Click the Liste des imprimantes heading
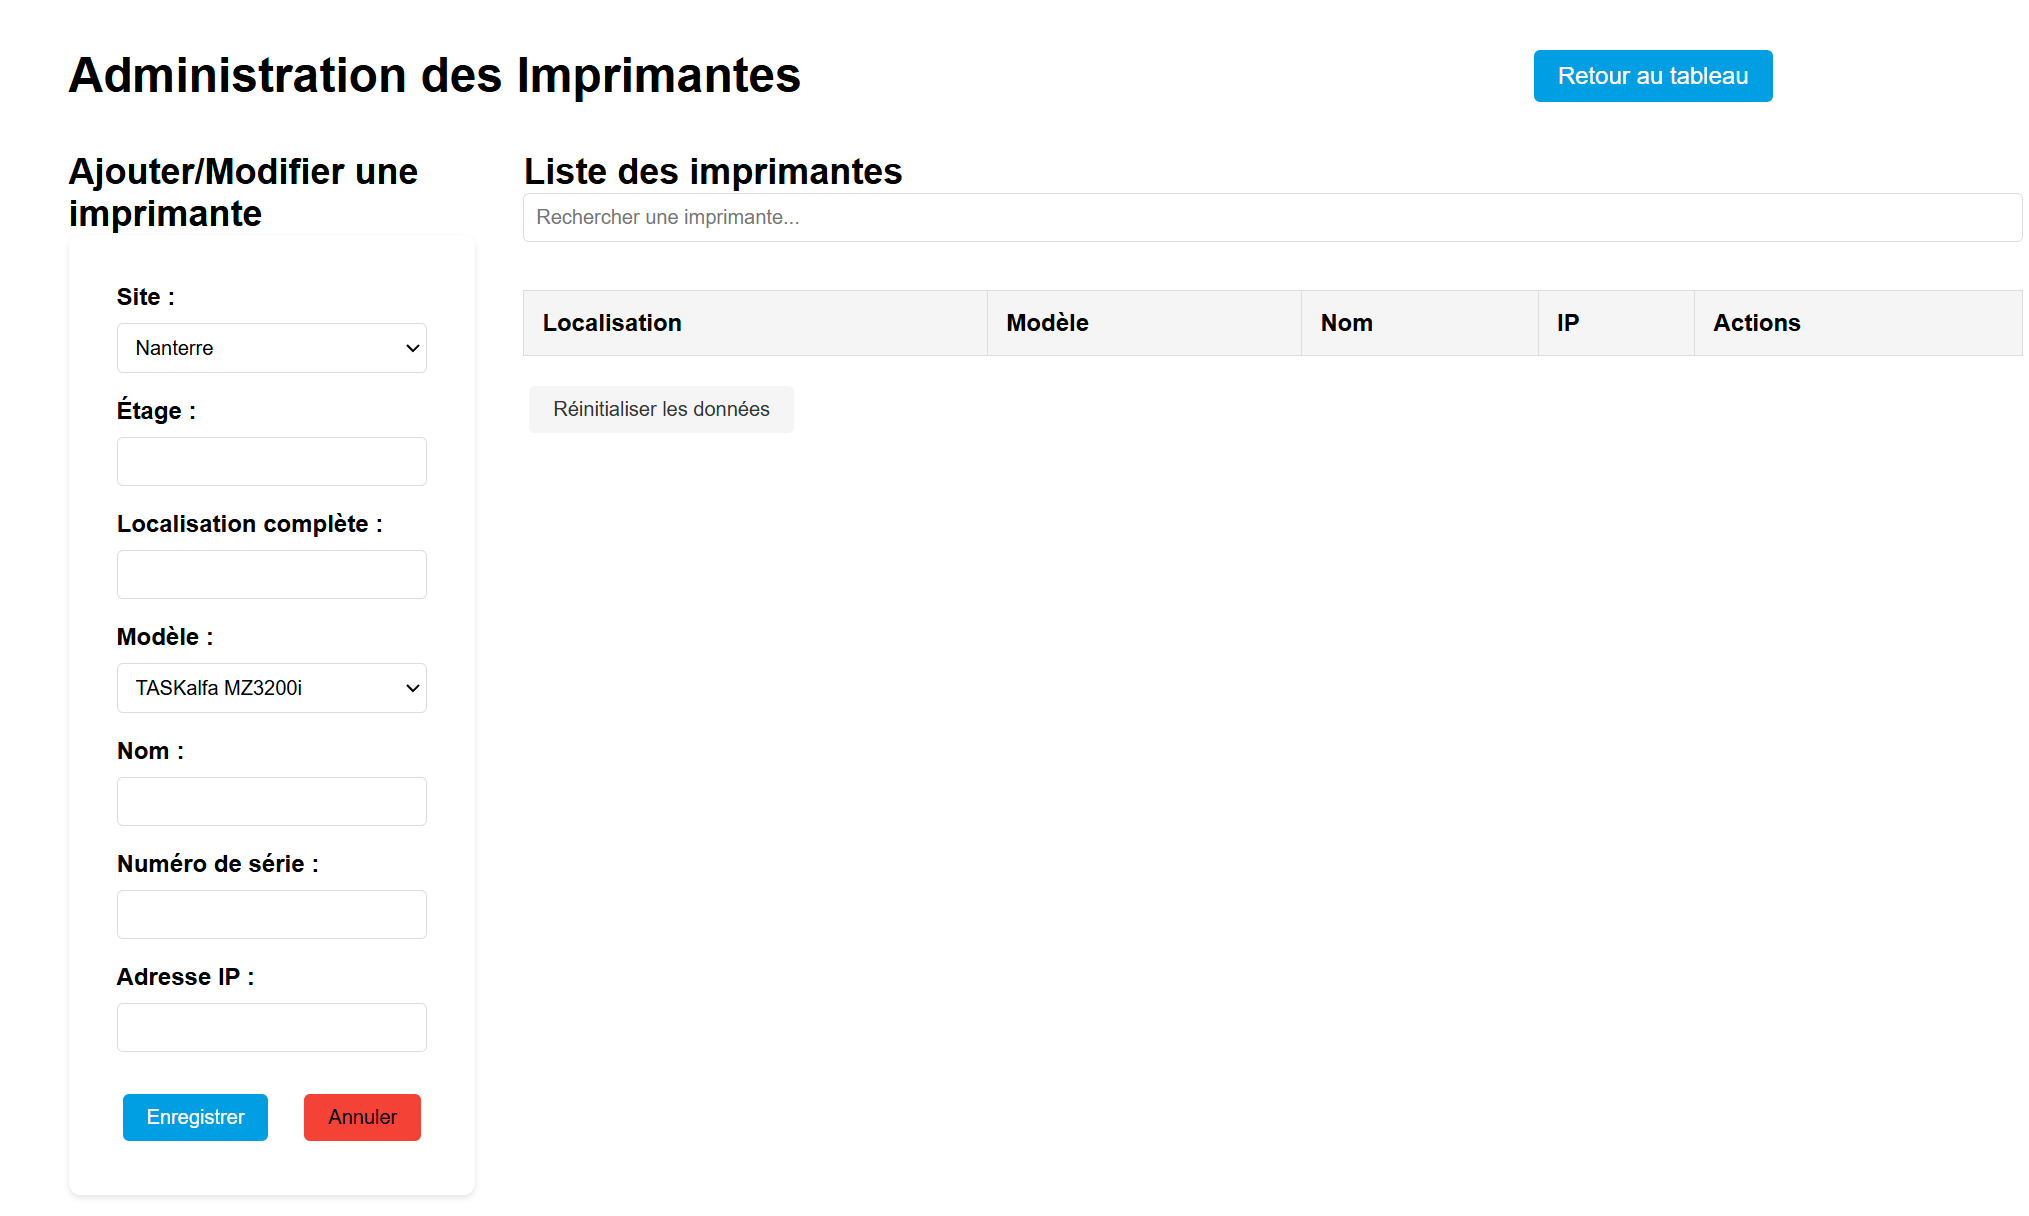Viewport: 2029px width, 1216px height. (x=712, y=171)
